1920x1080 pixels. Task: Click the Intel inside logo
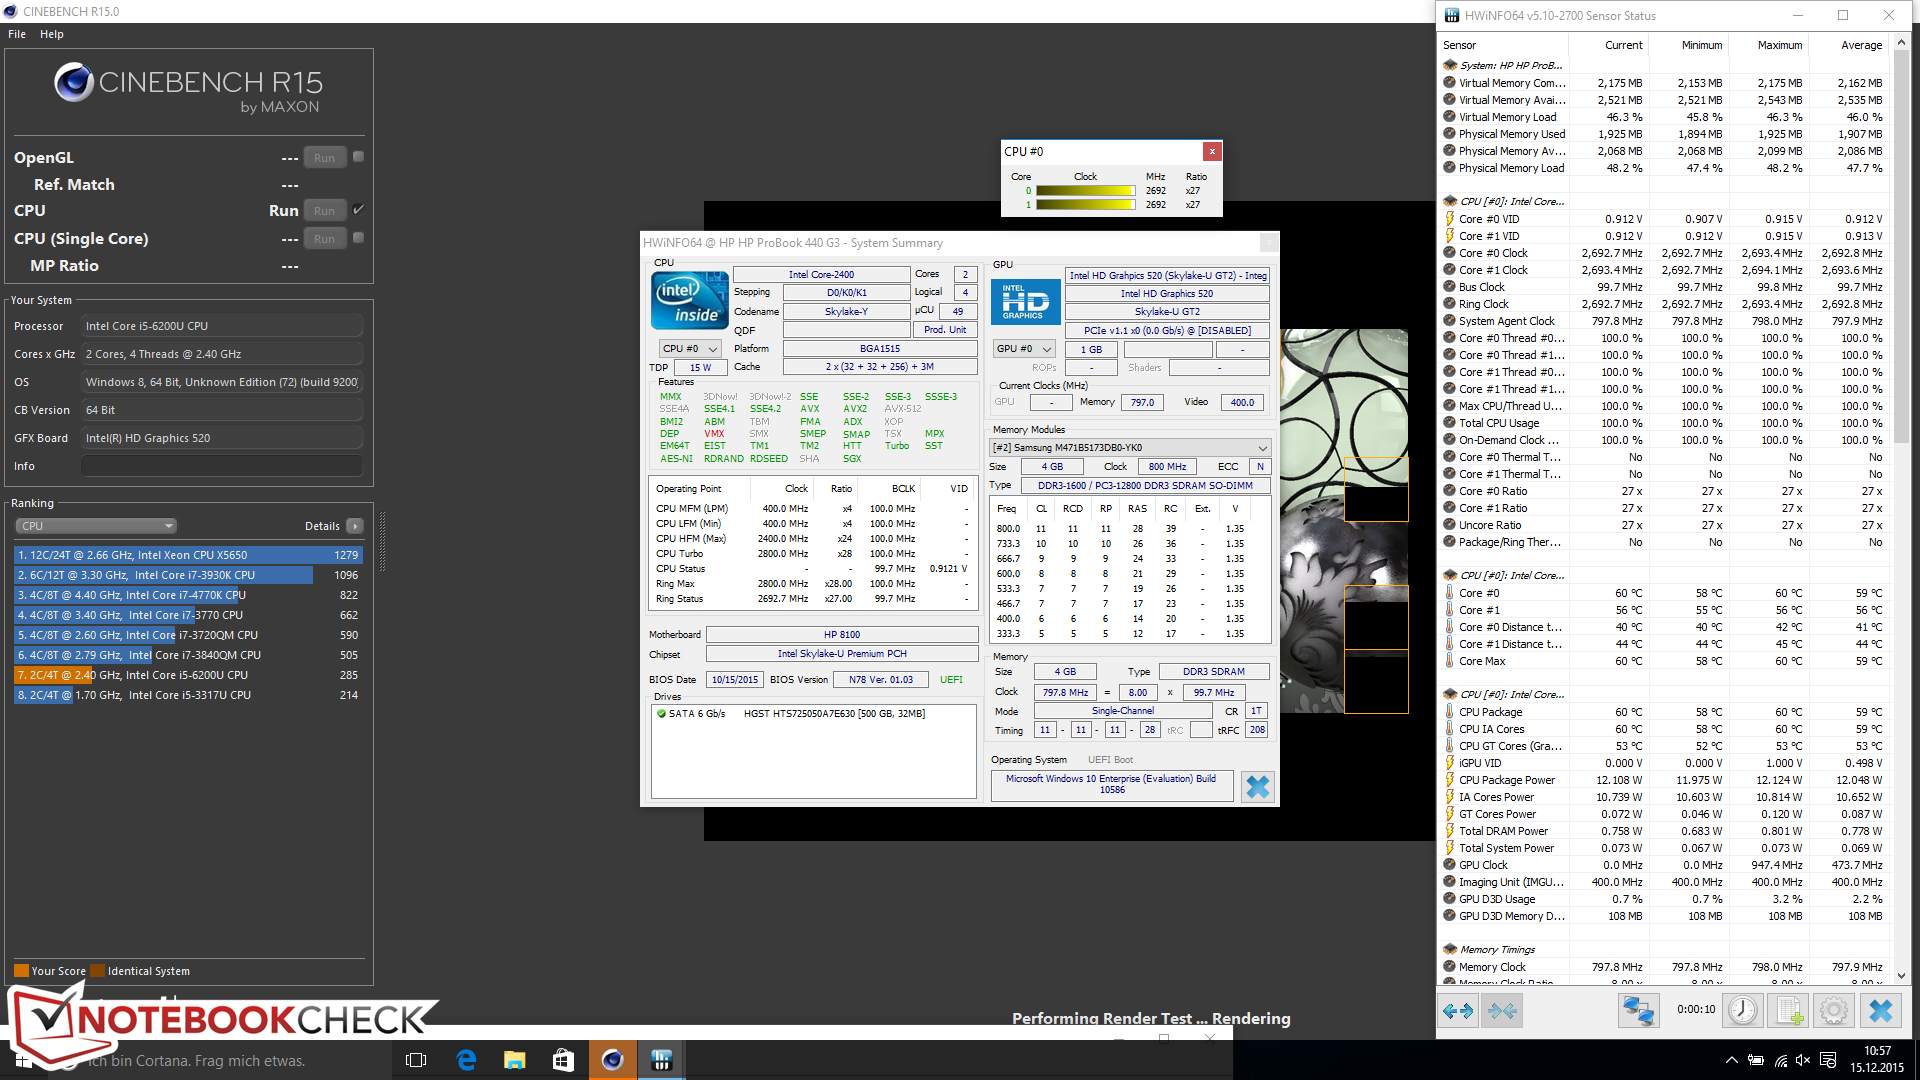click(689, 301)
